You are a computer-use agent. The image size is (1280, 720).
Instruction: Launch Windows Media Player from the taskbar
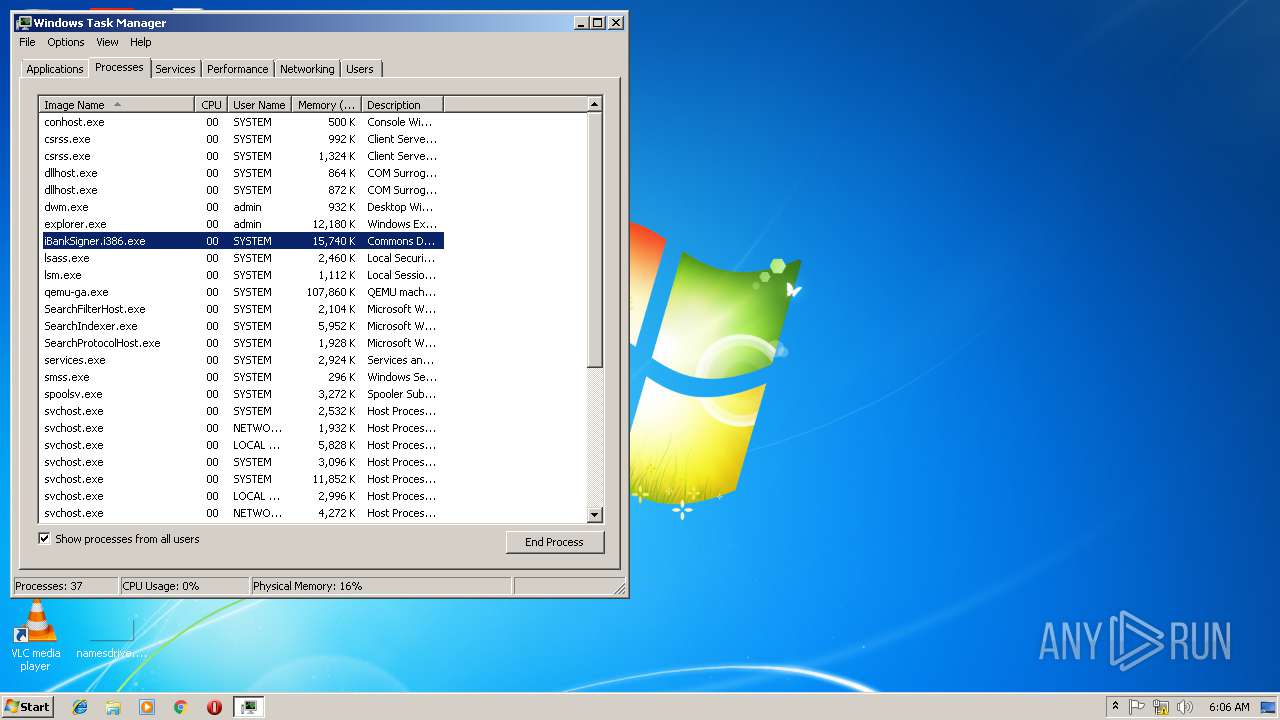pyautogui.click(x=147, y=707)
